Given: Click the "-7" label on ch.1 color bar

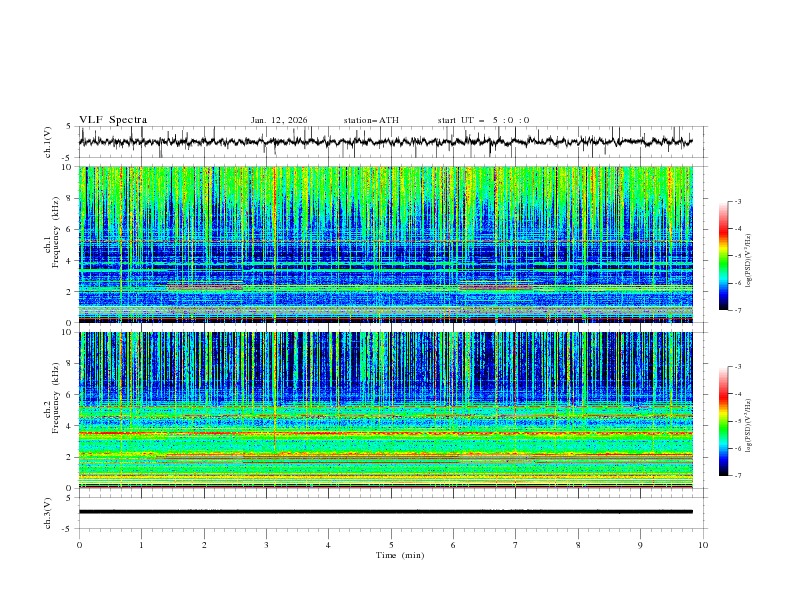Looking at the screenshot, I should 738,310.
